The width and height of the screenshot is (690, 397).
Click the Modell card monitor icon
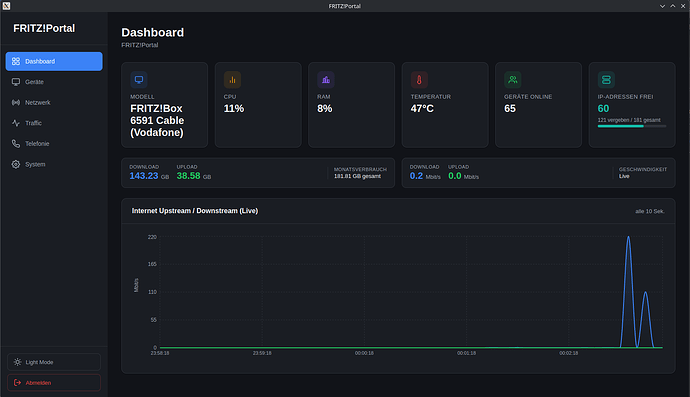tap(139, 80)
